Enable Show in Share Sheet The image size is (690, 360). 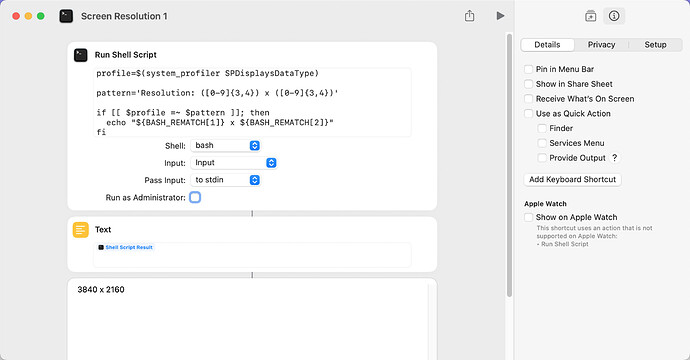529,84
